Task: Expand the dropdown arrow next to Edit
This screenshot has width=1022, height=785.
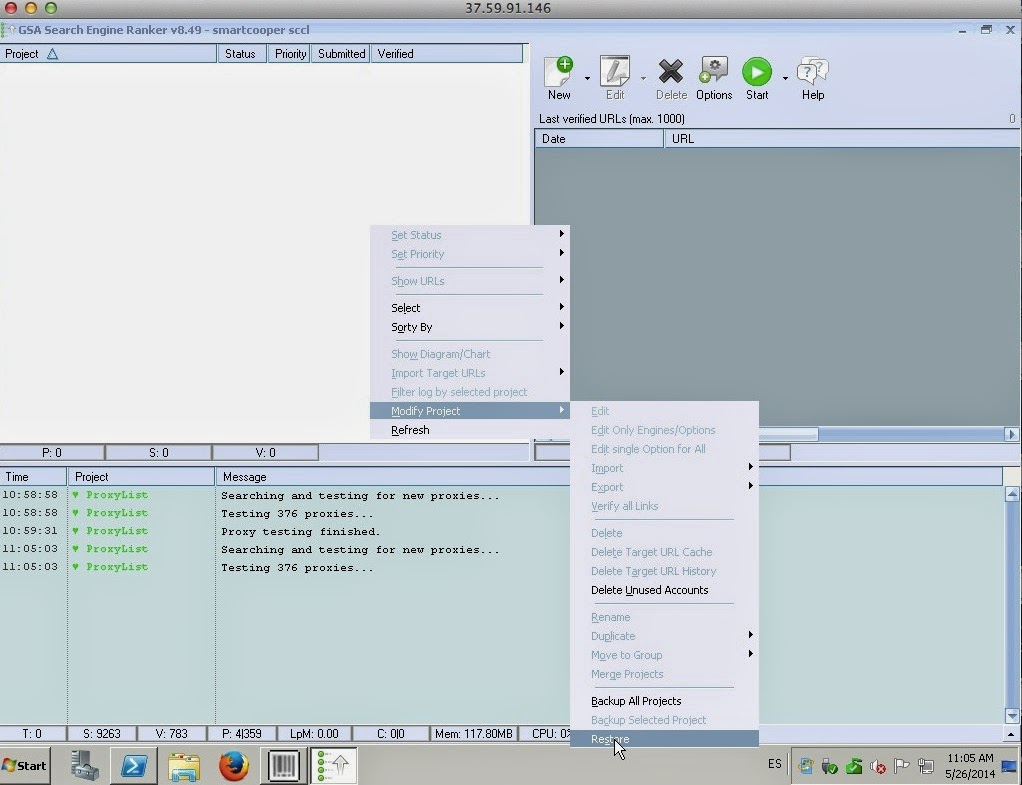Action: click(x=643, y=78)
